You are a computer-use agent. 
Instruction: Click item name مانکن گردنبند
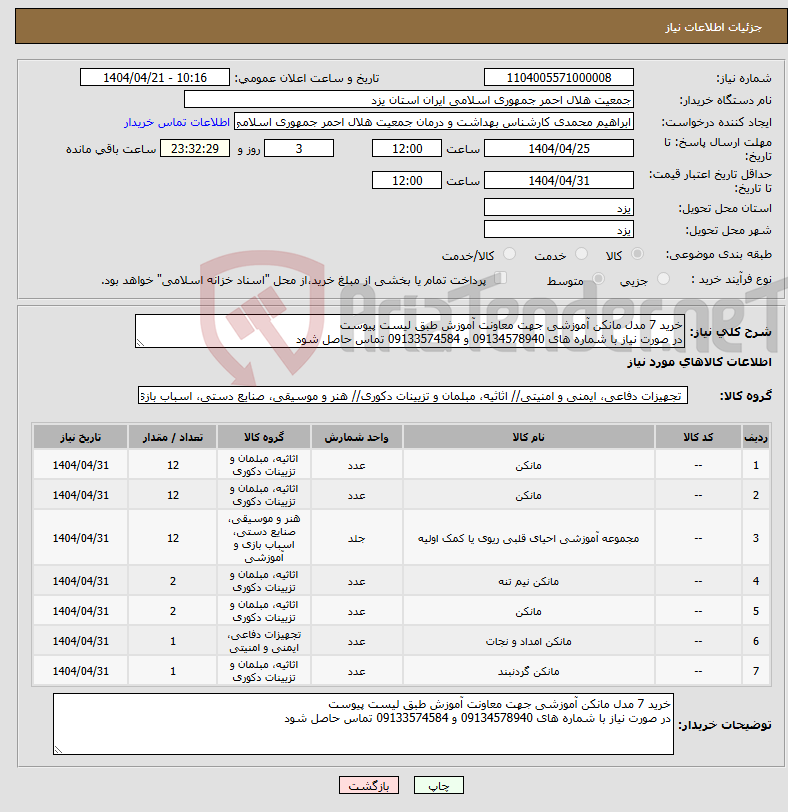pos(529,672)
